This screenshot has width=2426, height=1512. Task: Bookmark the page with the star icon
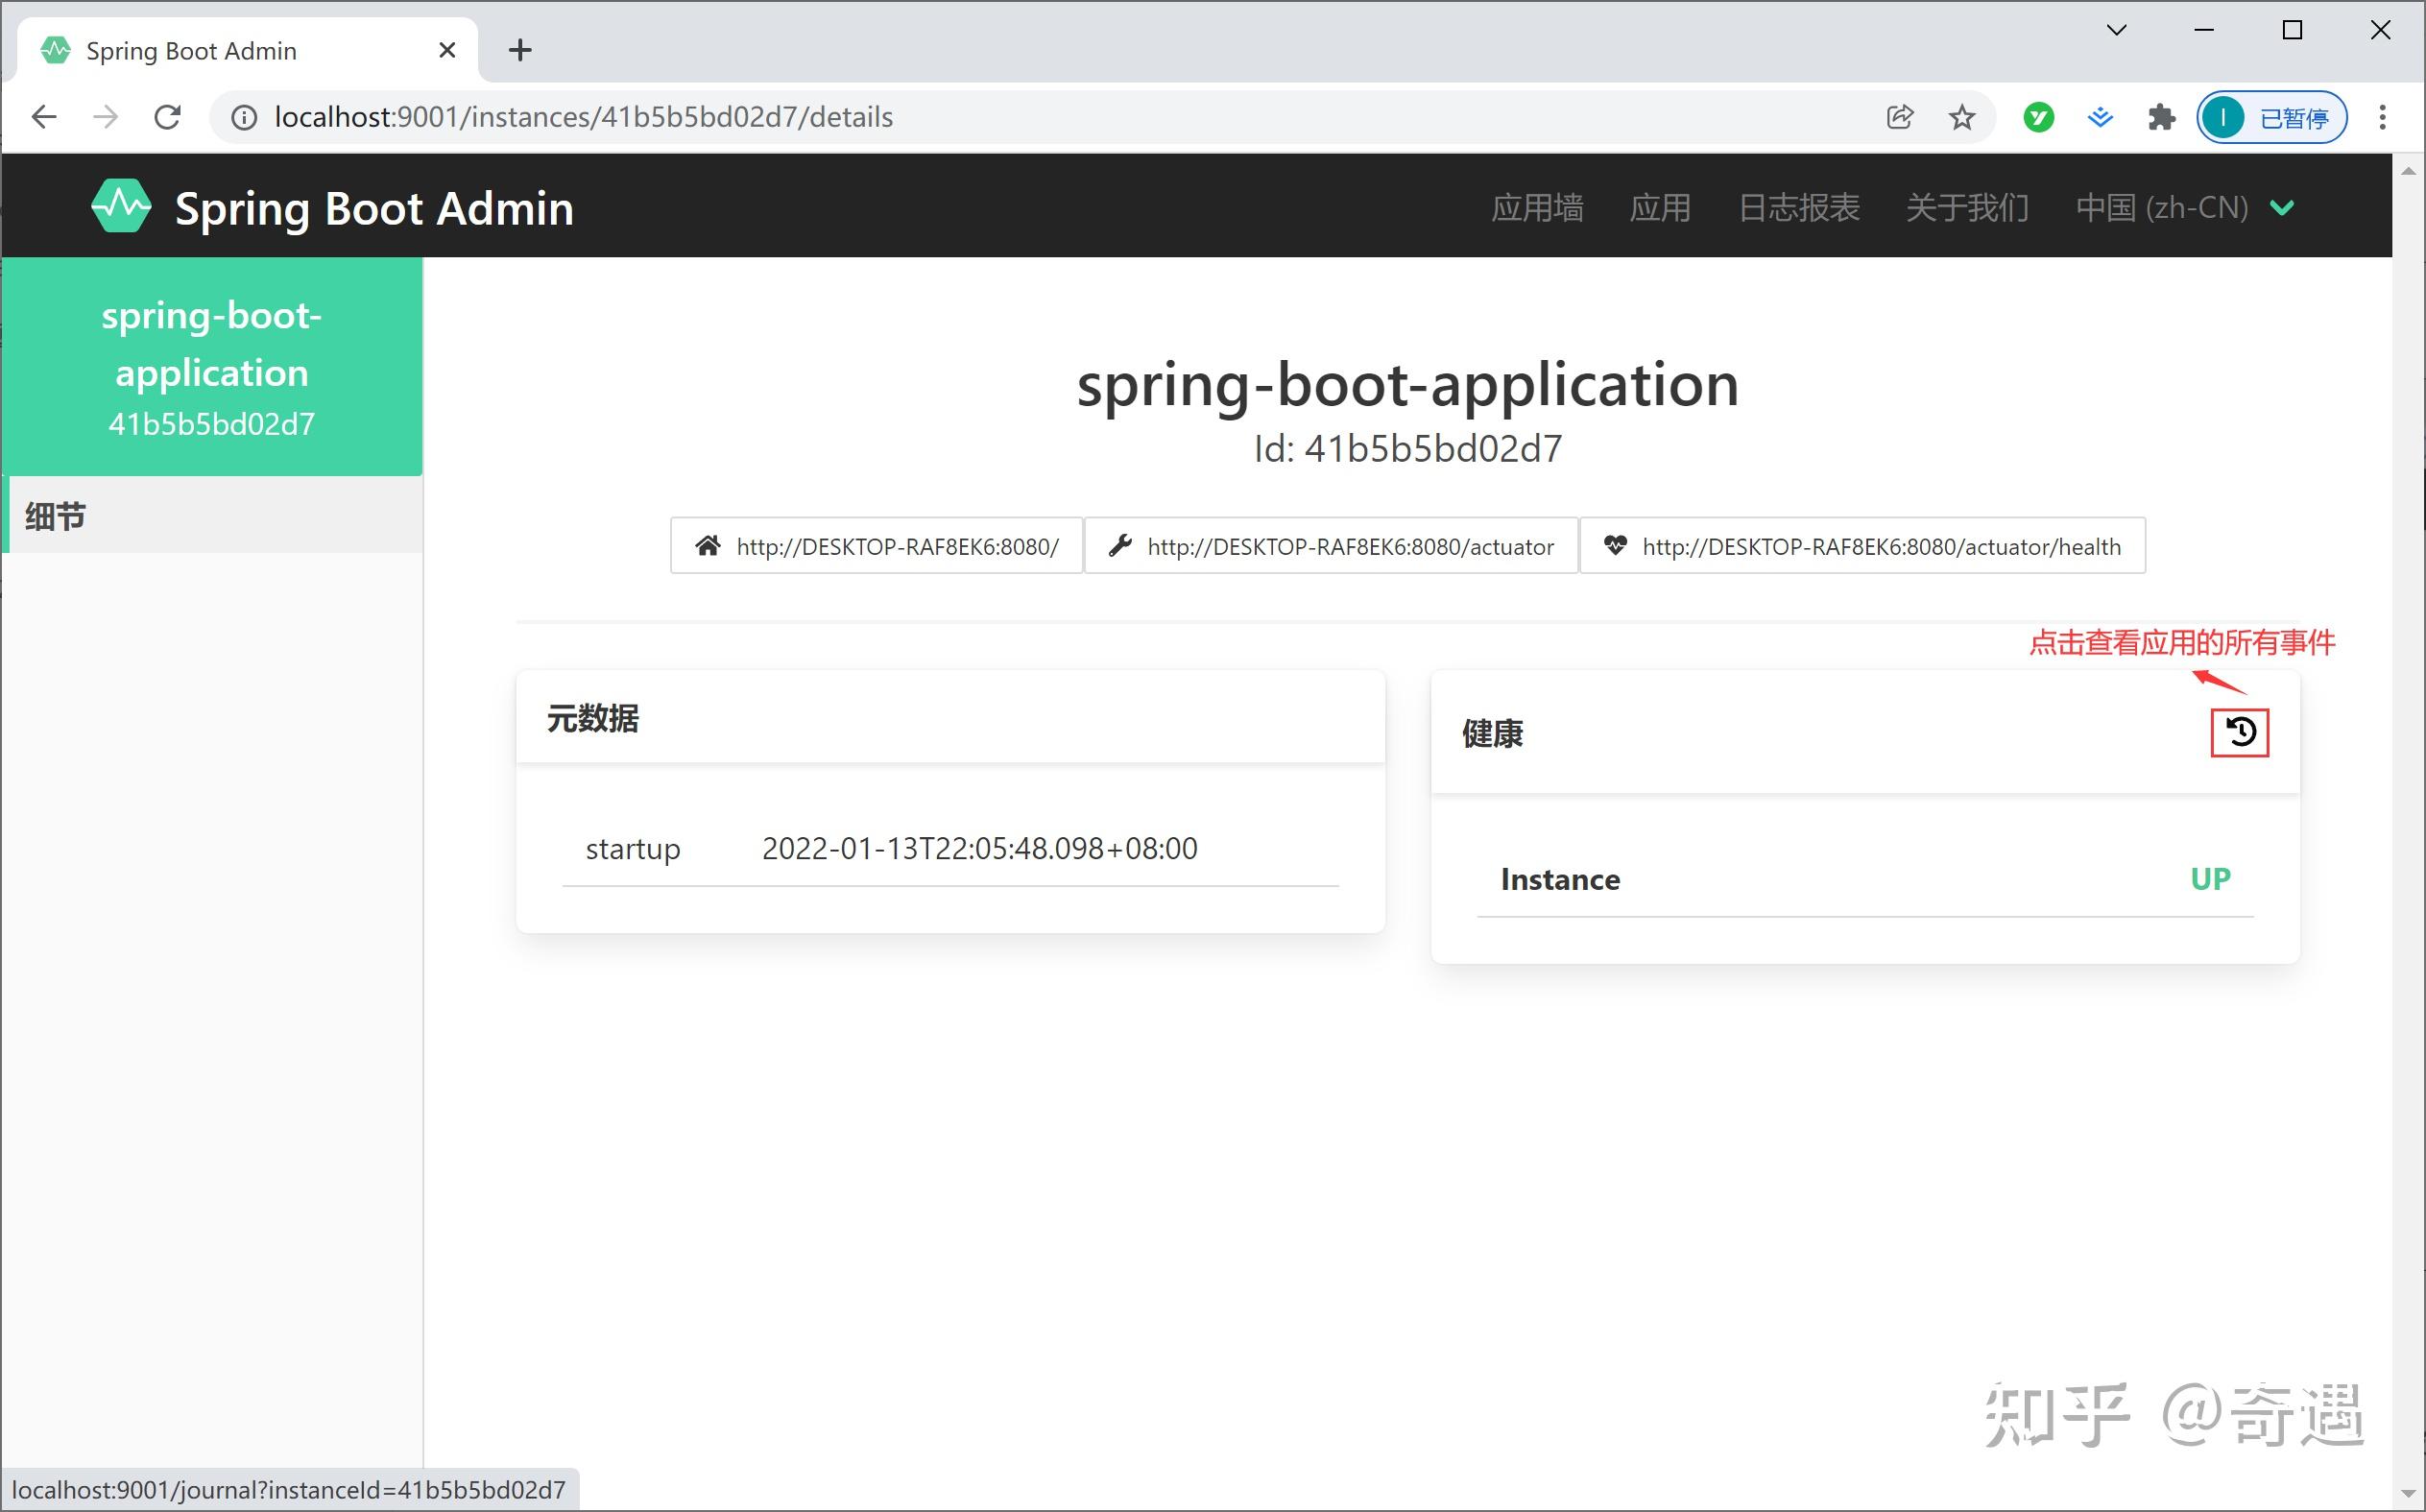(x=1961, y=117)
